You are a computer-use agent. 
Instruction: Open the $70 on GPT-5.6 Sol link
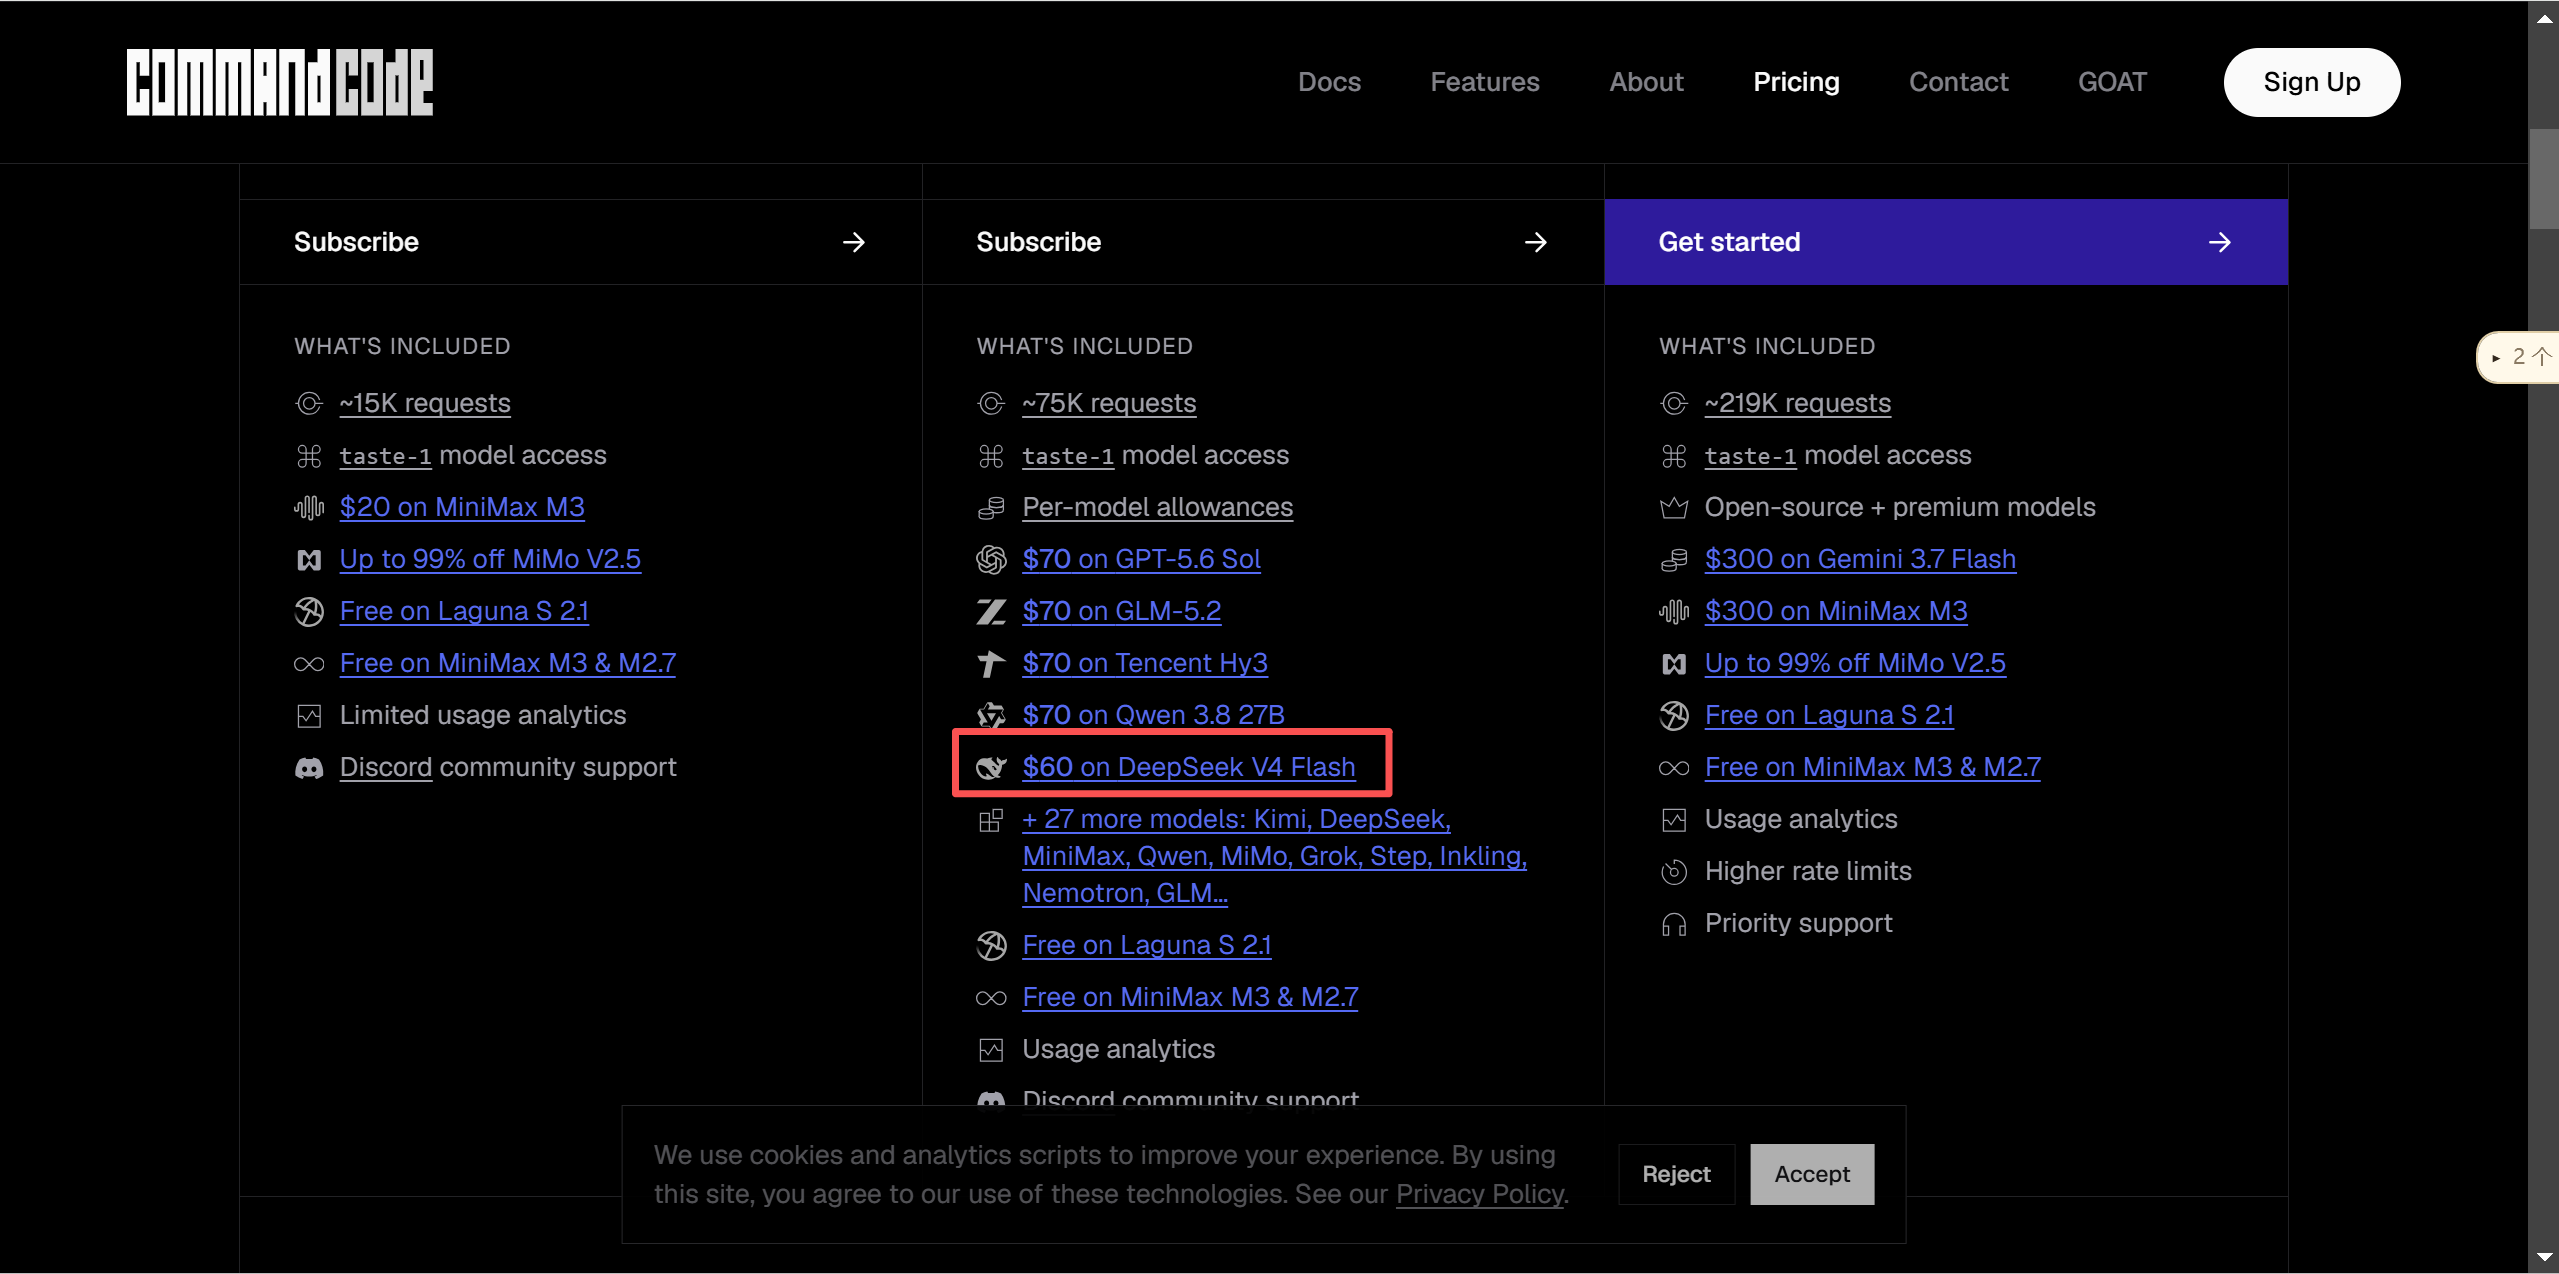coord(1141,560)
